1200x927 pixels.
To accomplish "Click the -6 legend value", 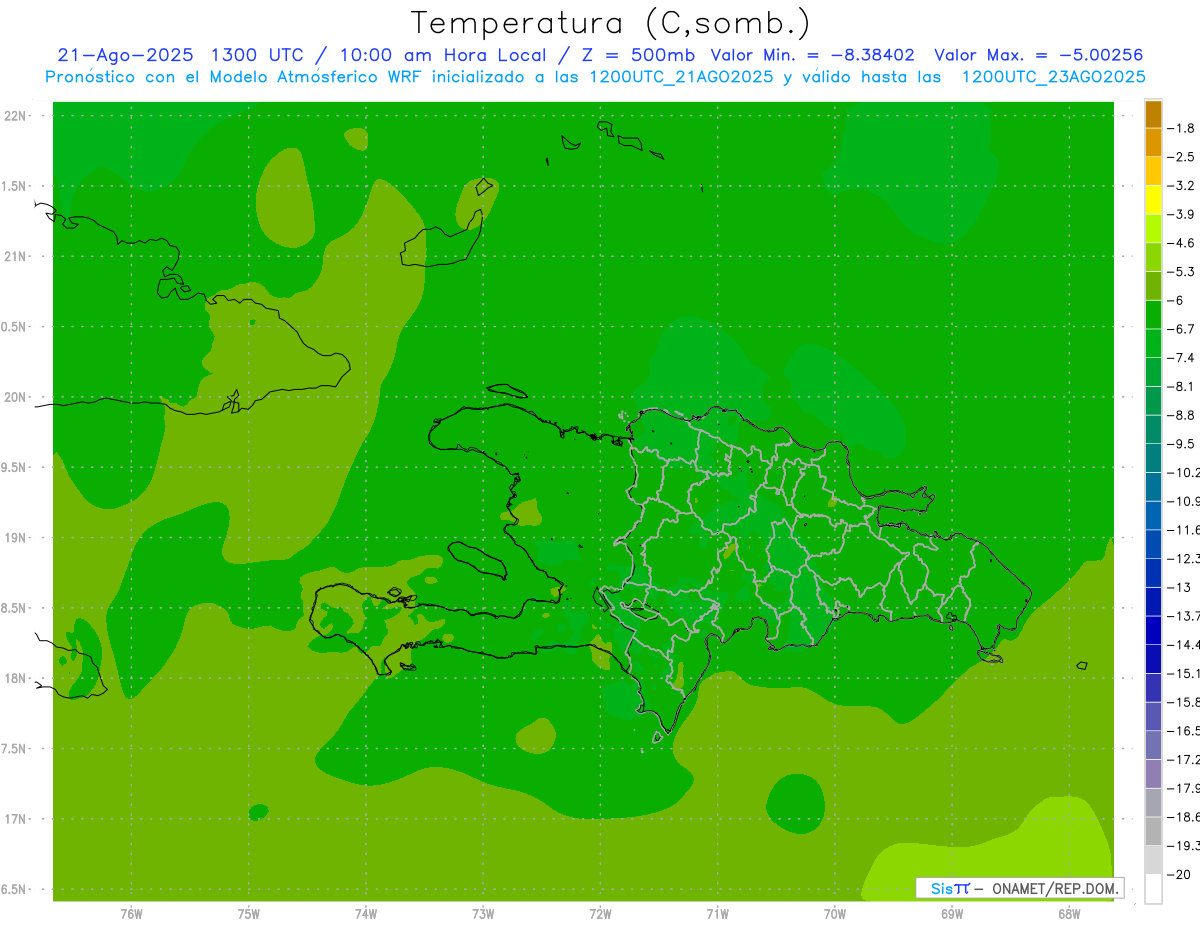I will pyautogui.click(x=1176, y=300).
